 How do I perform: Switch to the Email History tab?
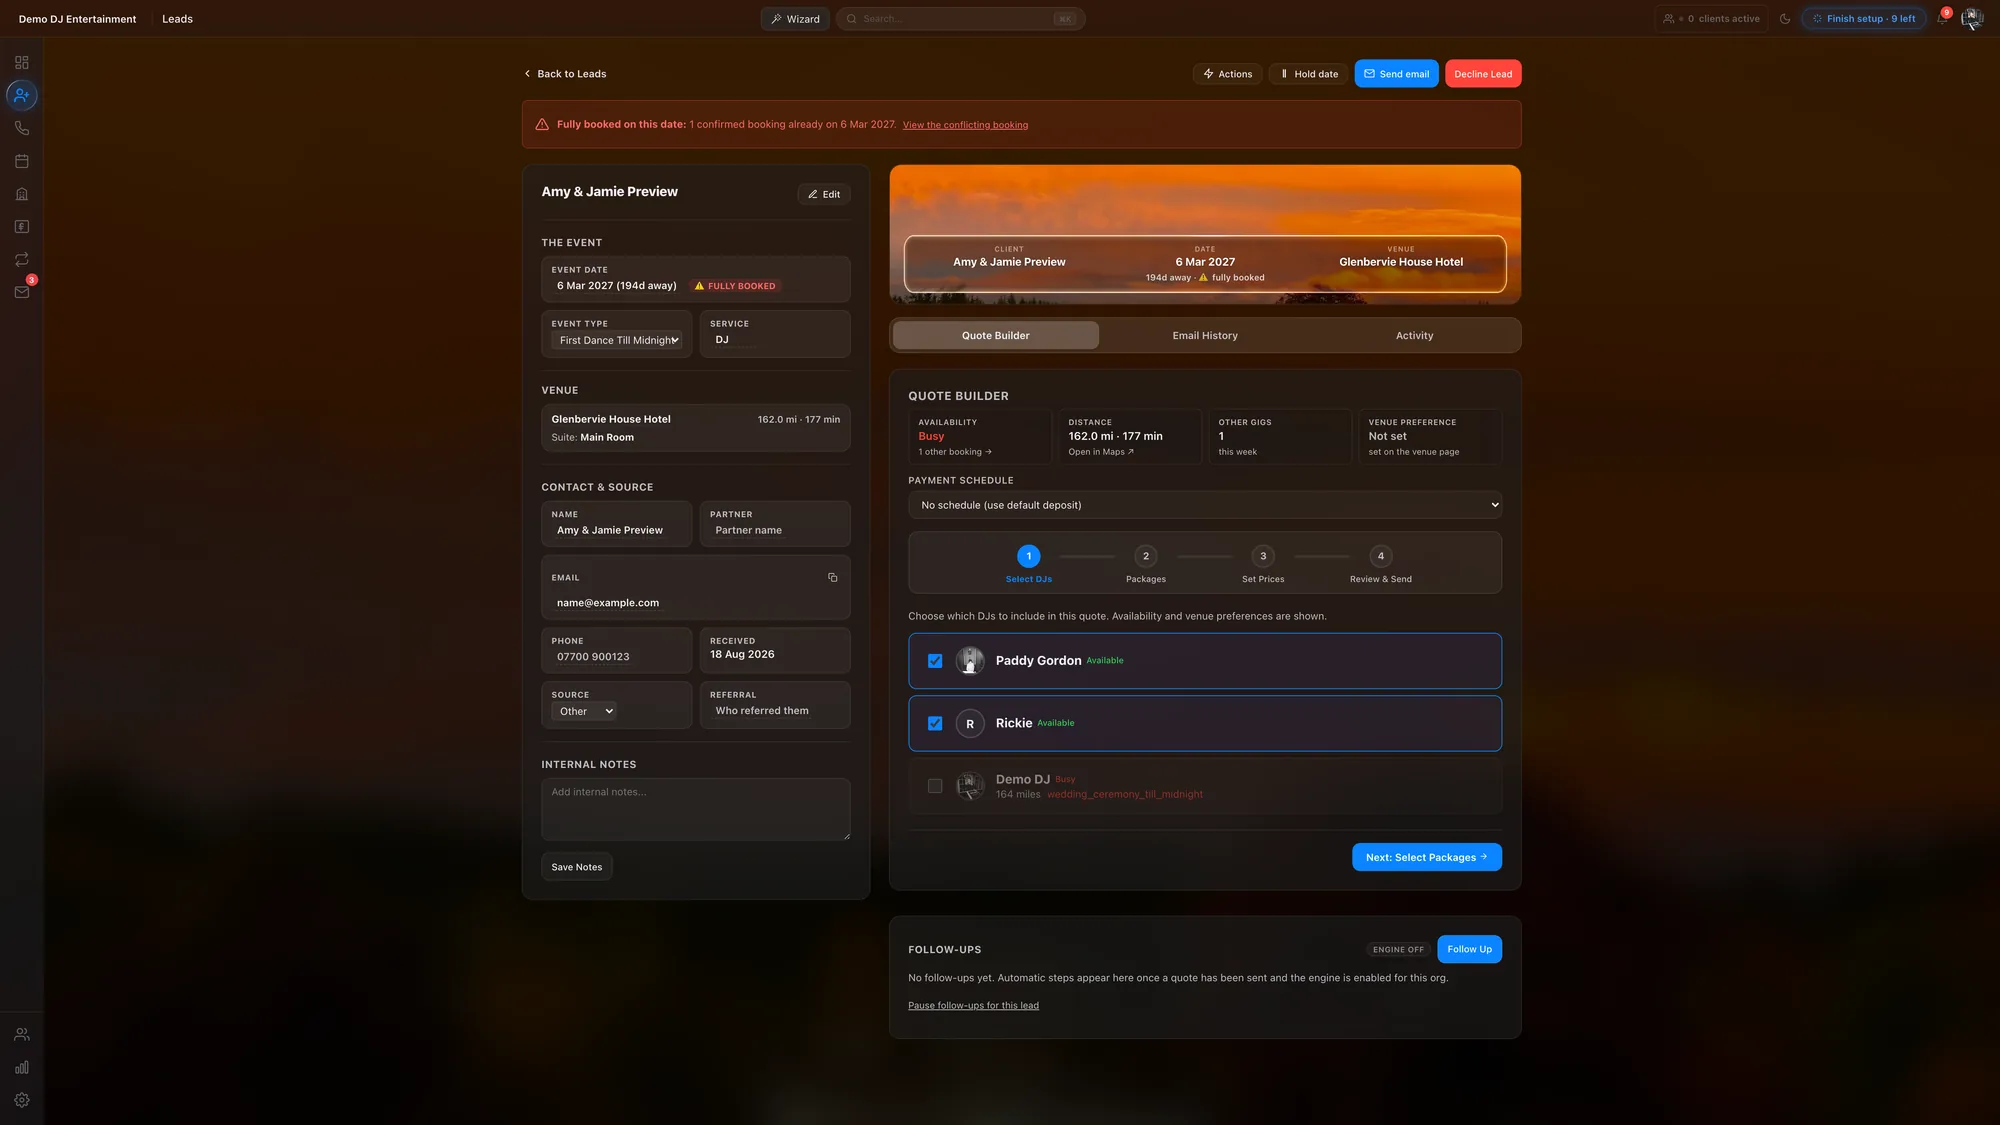[1205, 336]
